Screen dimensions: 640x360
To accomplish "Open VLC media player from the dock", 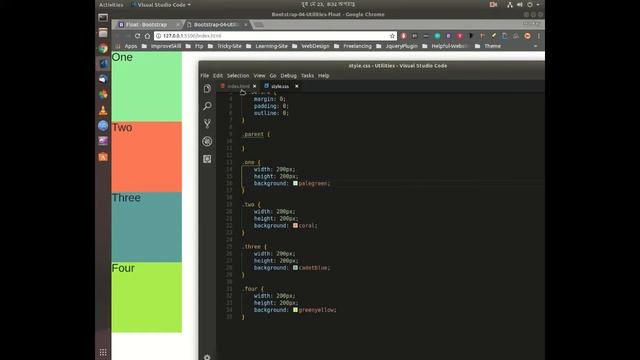I will point(103,110).
